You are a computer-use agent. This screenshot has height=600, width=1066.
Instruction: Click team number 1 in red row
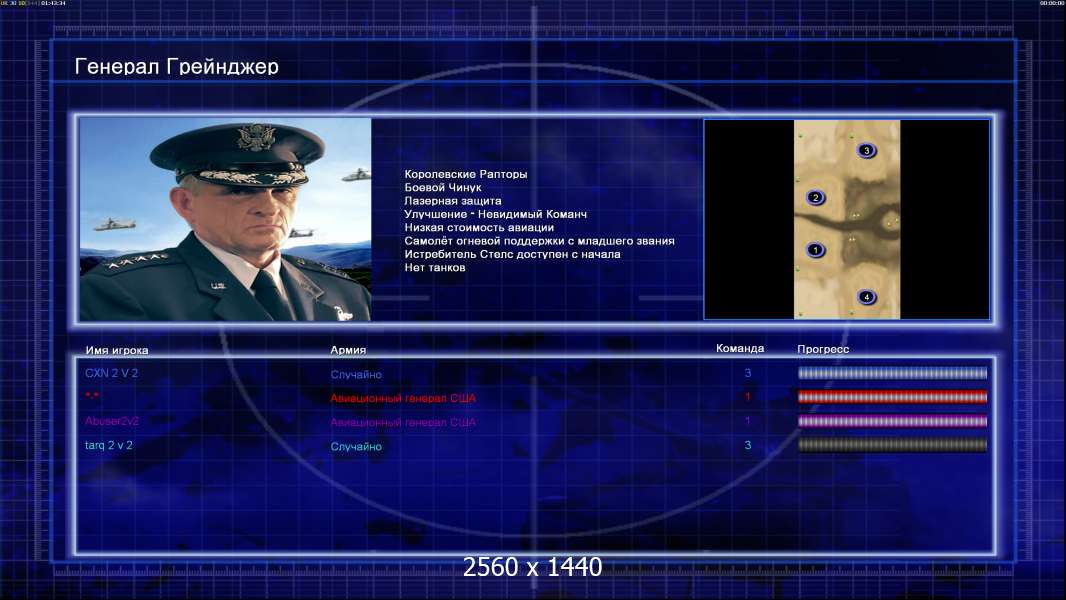(748, 397)
